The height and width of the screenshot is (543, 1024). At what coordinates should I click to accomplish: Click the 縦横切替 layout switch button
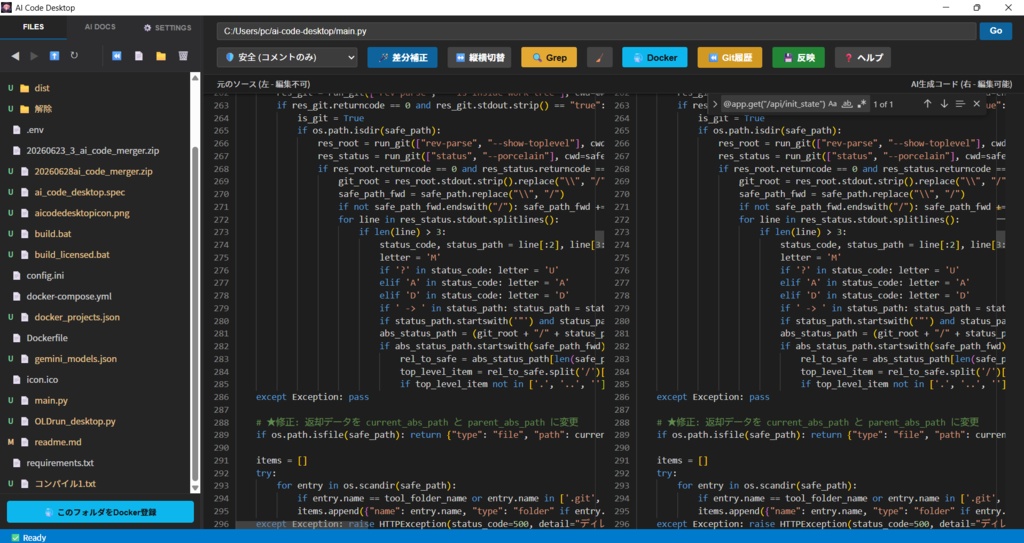pos(479,58)
